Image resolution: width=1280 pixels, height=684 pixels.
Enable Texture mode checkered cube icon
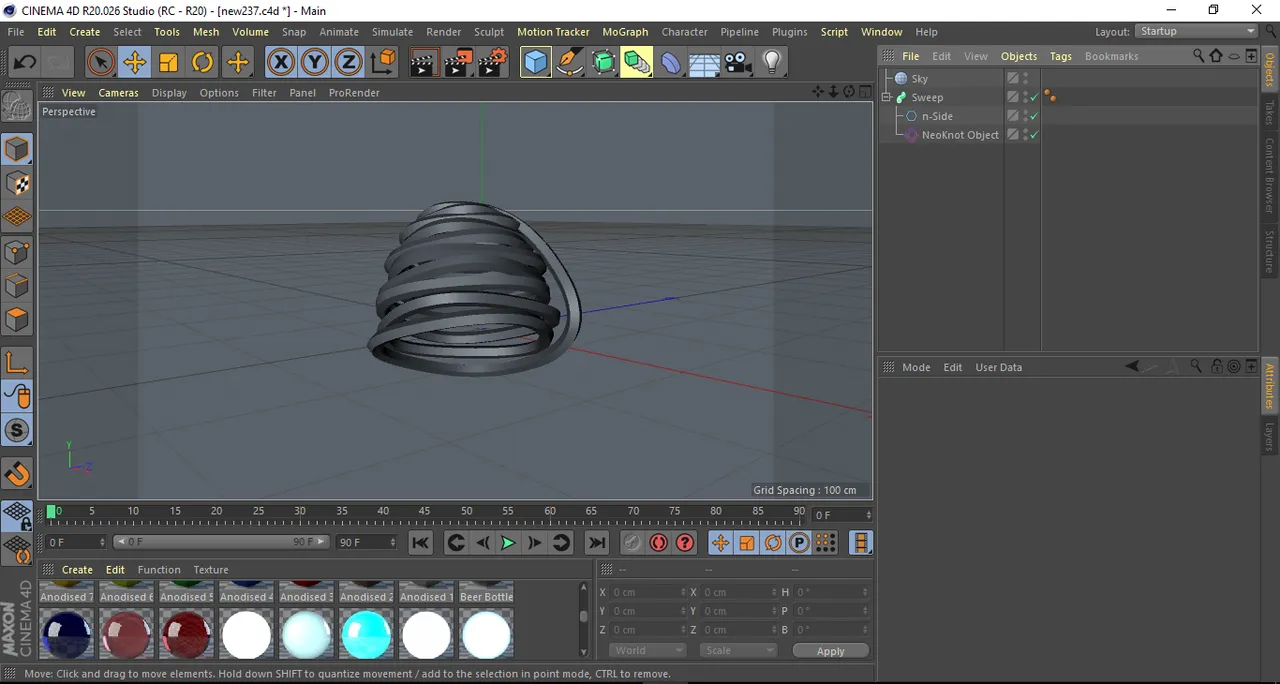[x=17, y=183]
